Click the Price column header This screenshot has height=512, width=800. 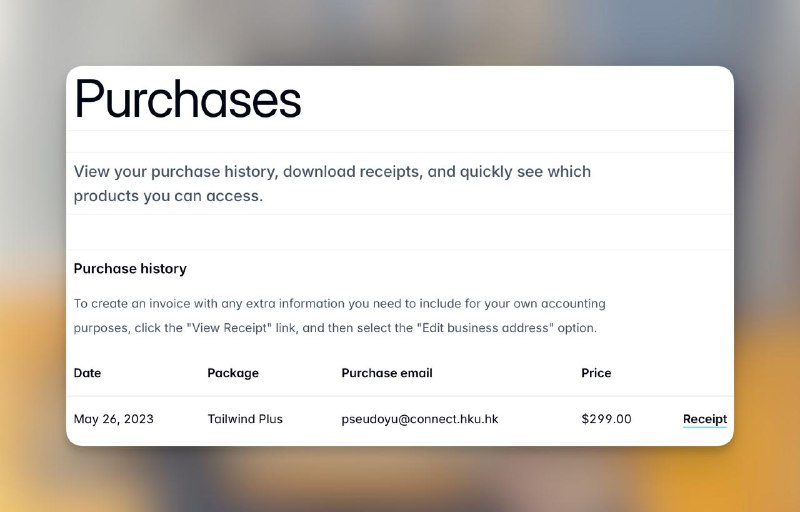(596, 373)
